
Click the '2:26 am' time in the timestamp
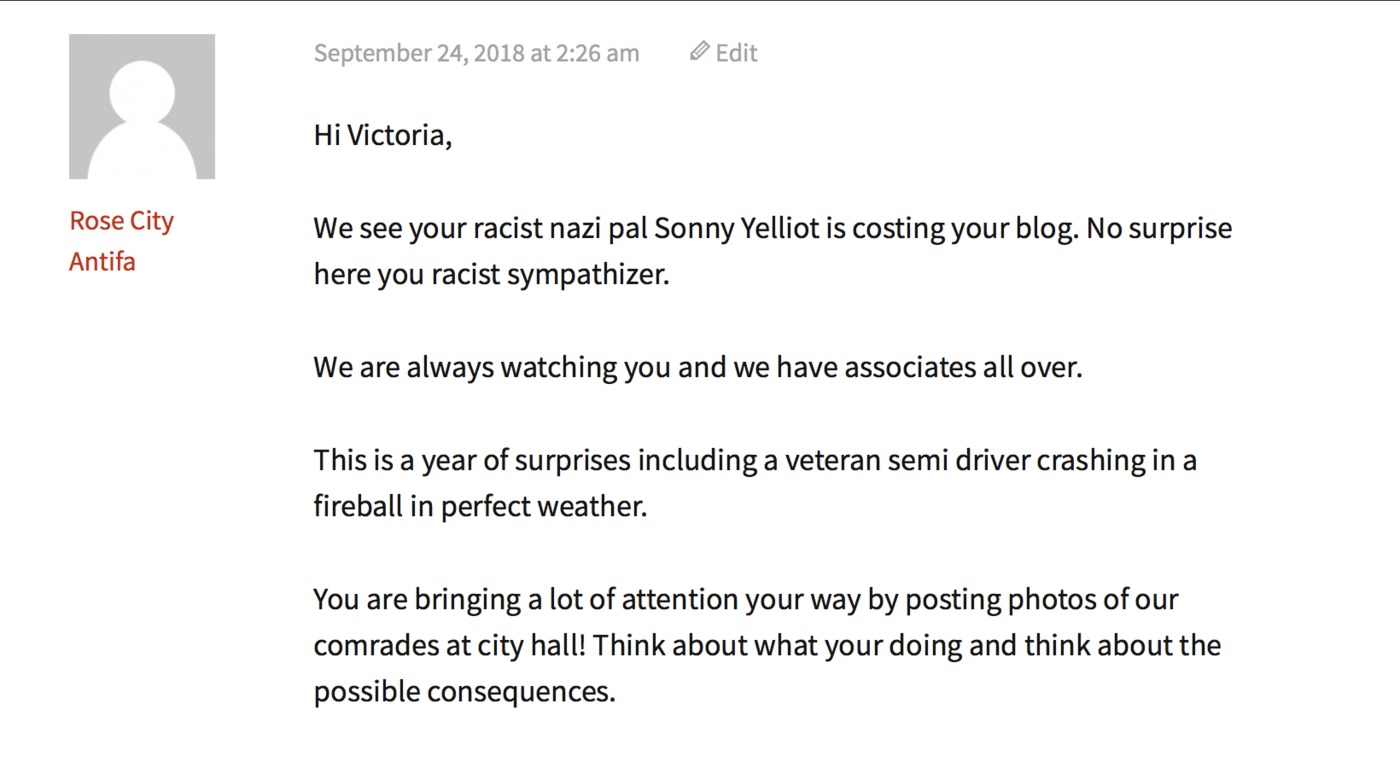tap(598, 53)
